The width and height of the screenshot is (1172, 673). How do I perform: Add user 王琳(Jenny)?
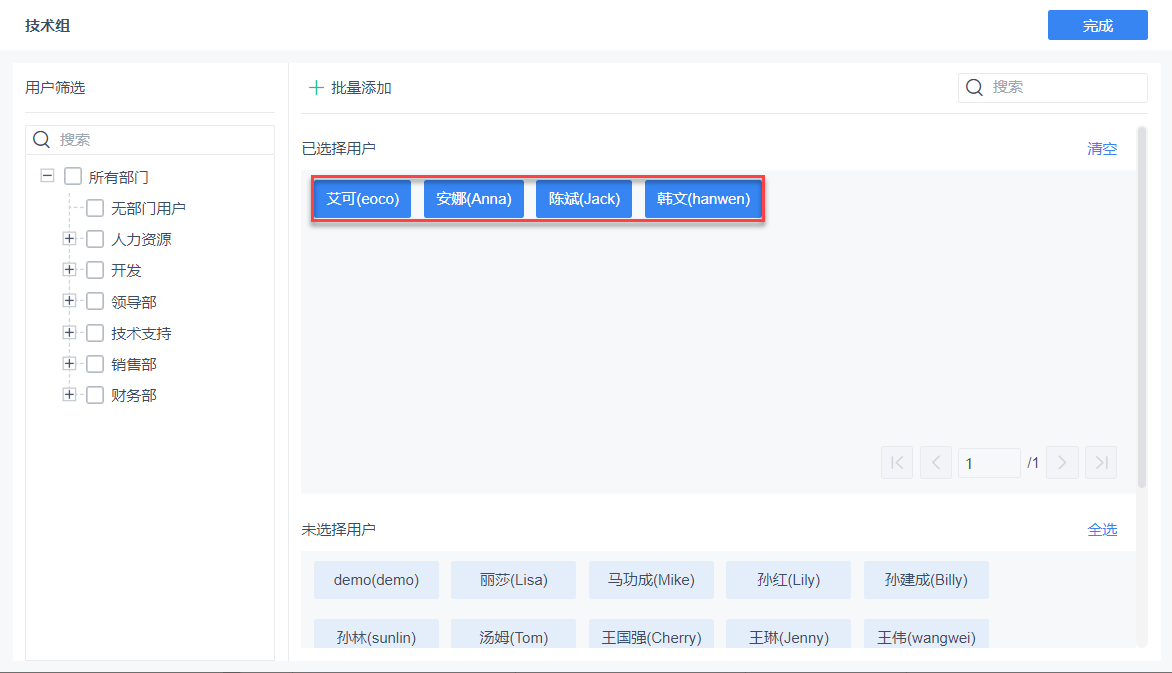(789, 634)
